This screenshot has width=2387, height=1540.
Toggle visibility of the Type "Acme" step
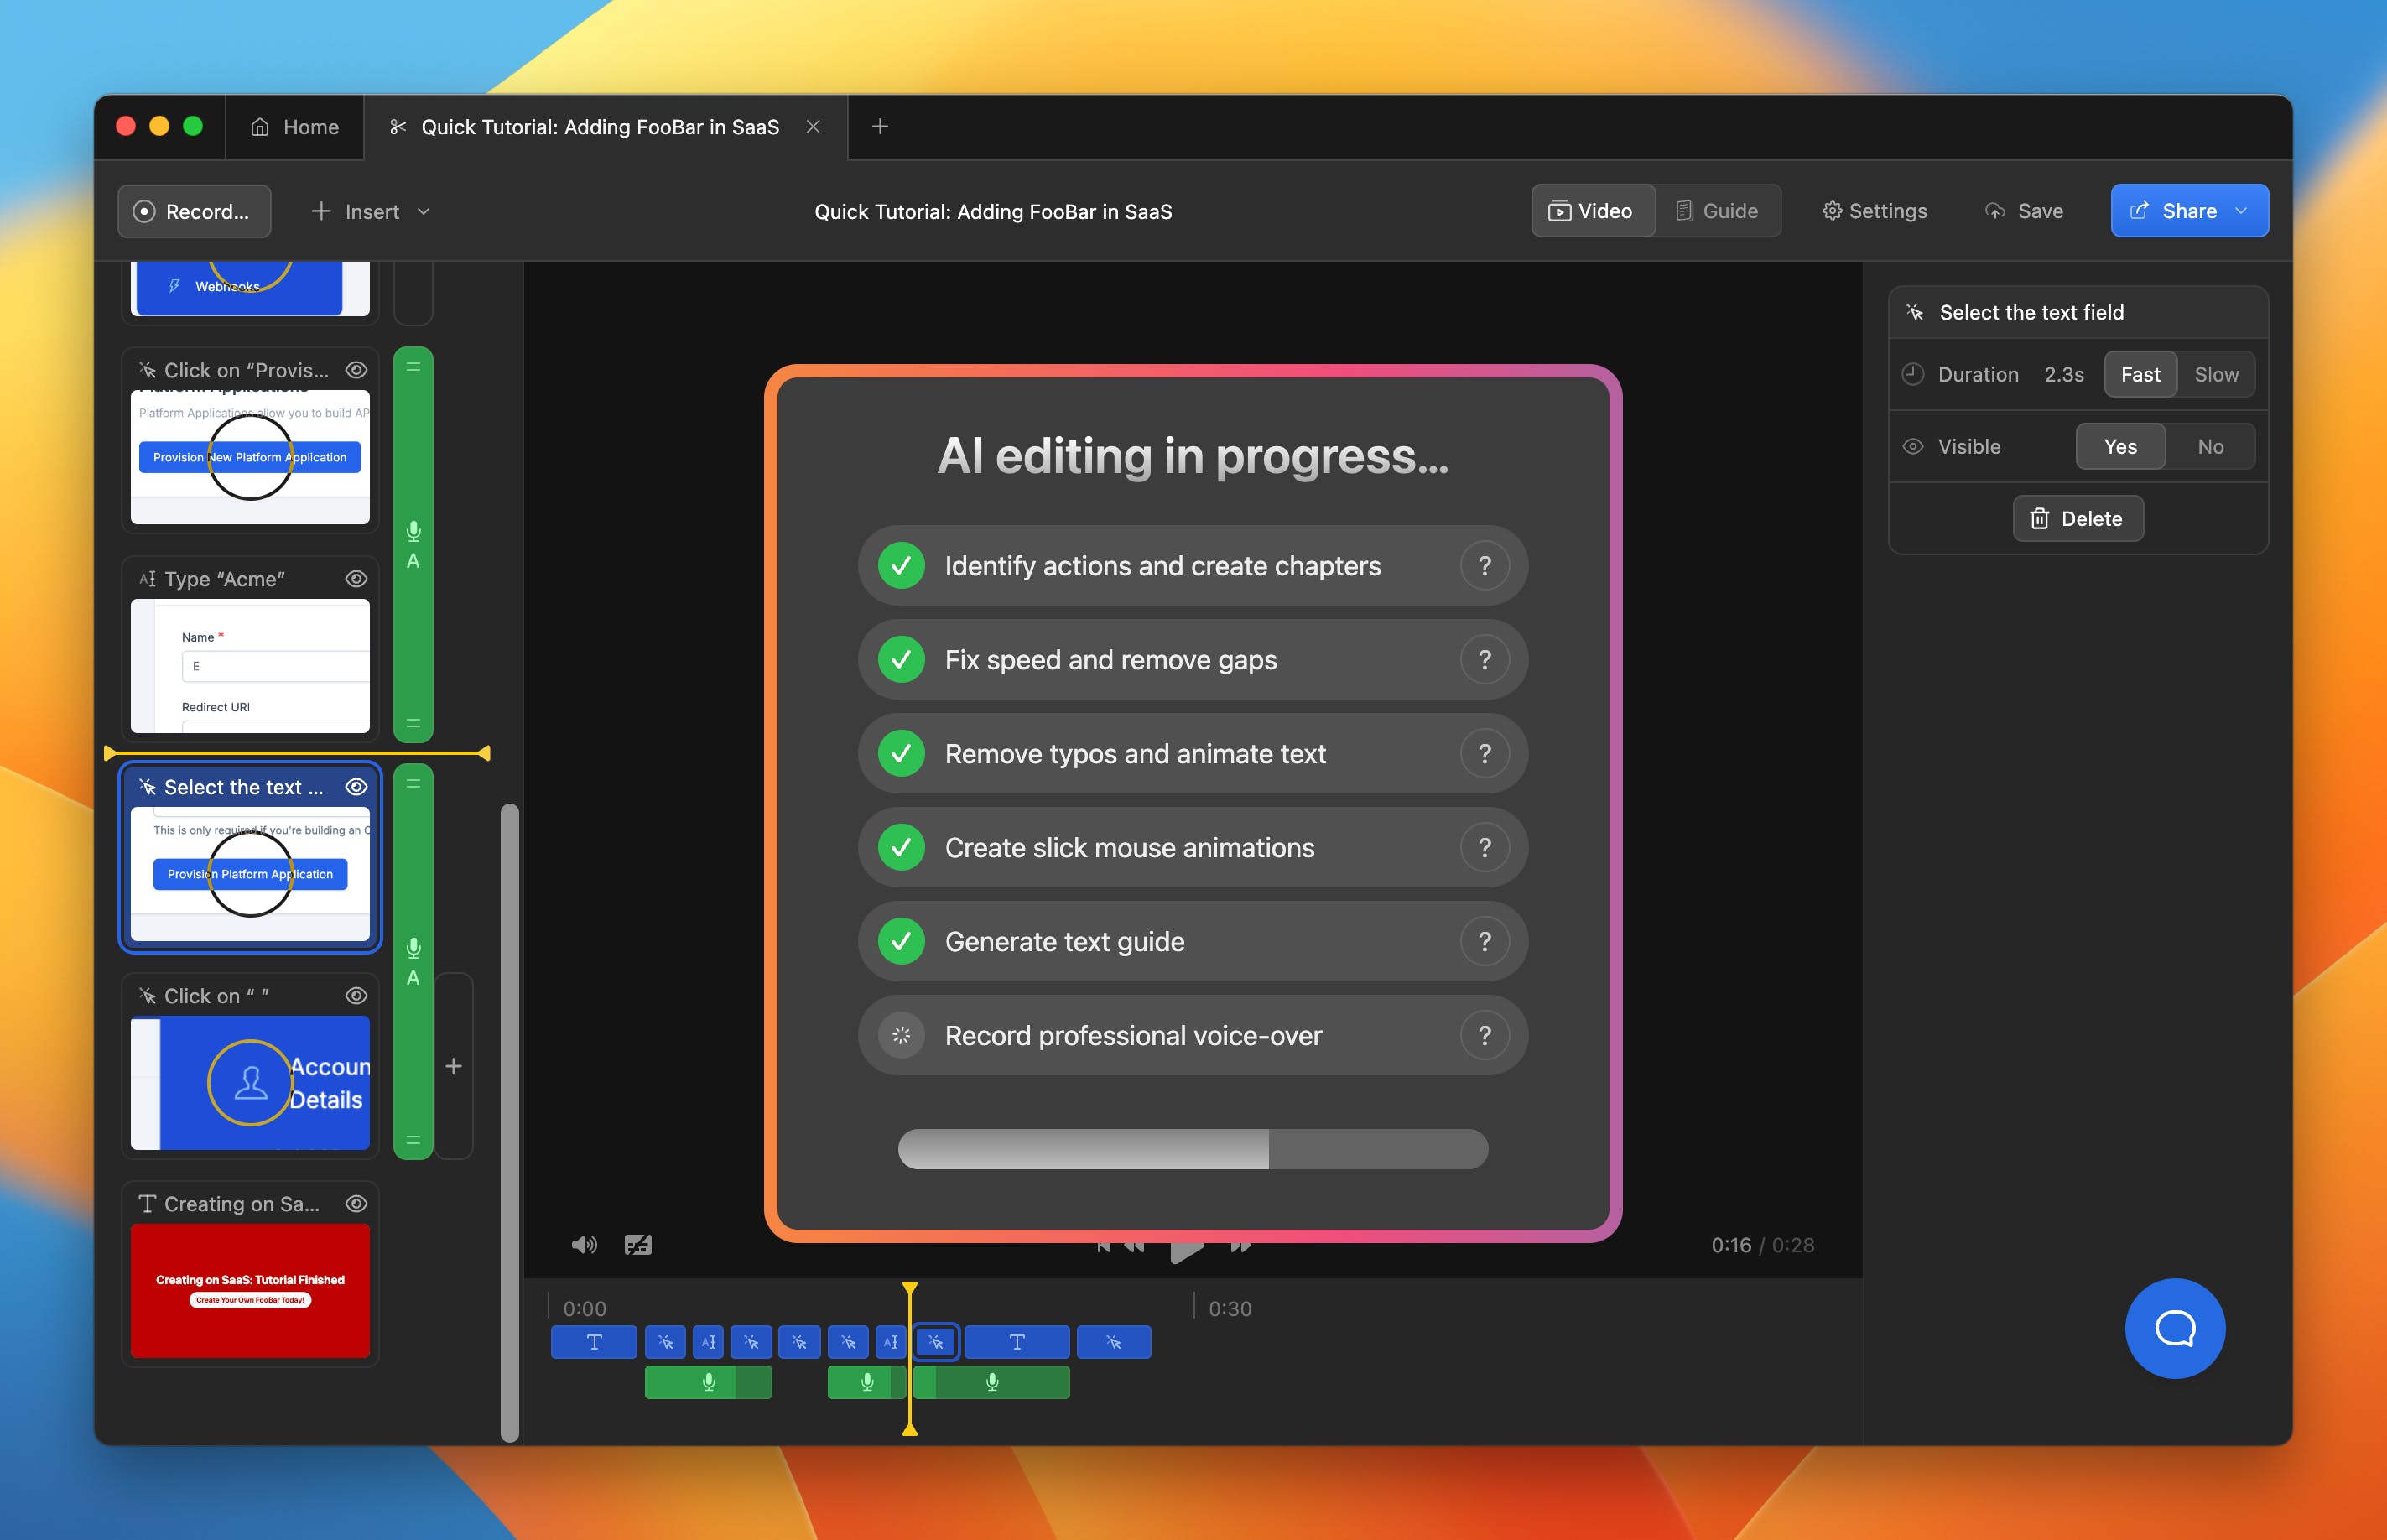(356, 579)
